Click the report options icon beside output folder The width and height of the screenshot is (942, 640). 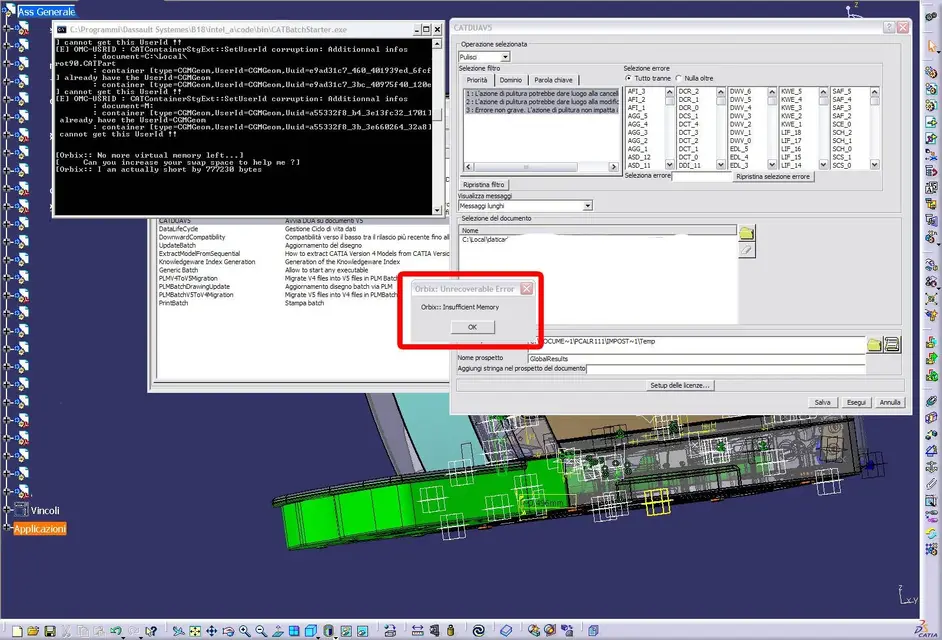pyautogui.click(x=892, y=344)
